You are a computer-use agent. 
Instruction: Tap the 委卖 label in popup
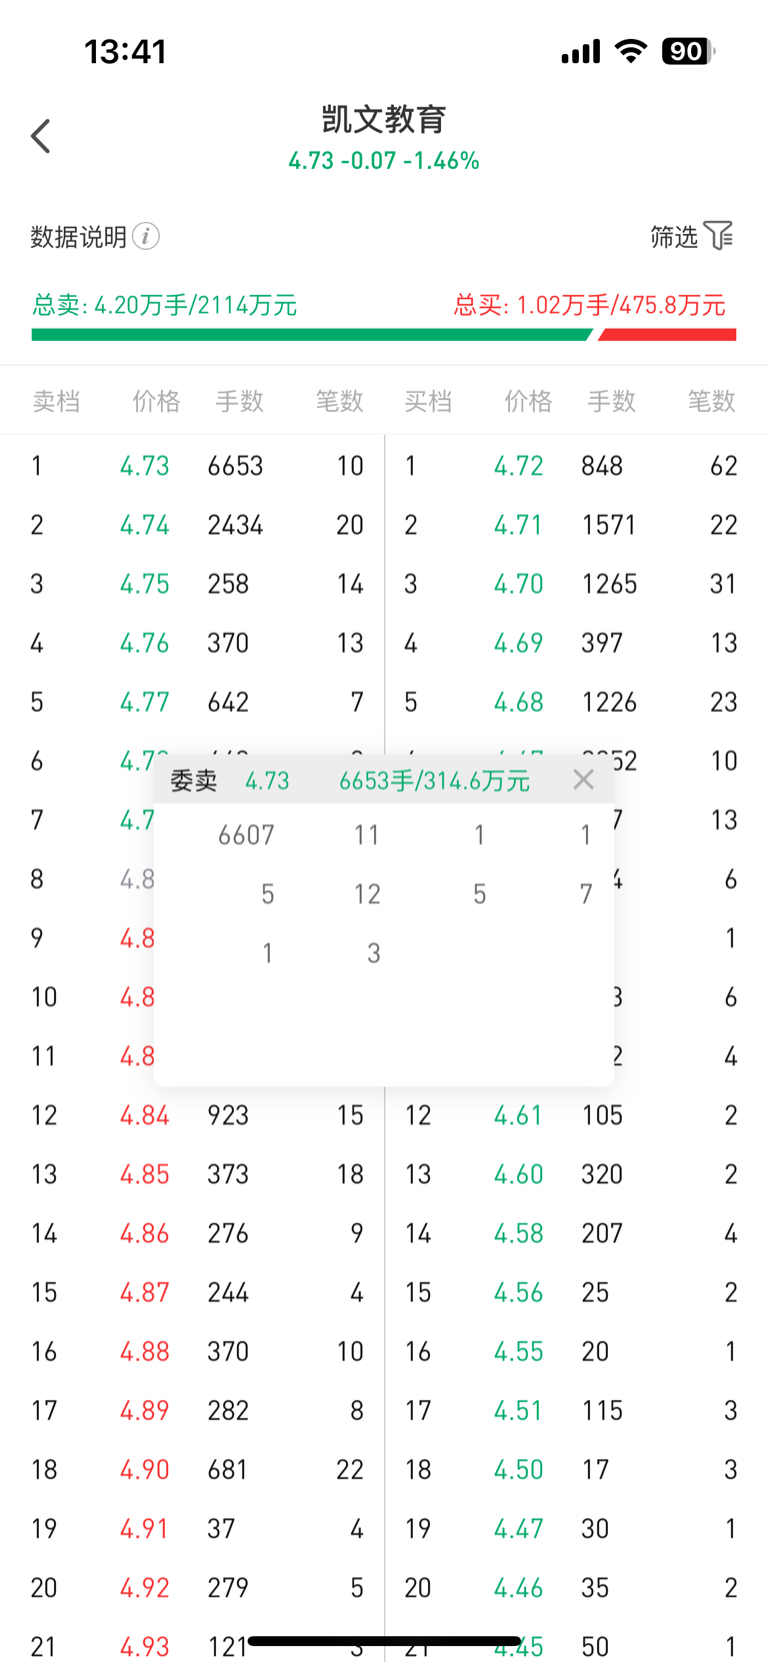[x=194, y=781]
